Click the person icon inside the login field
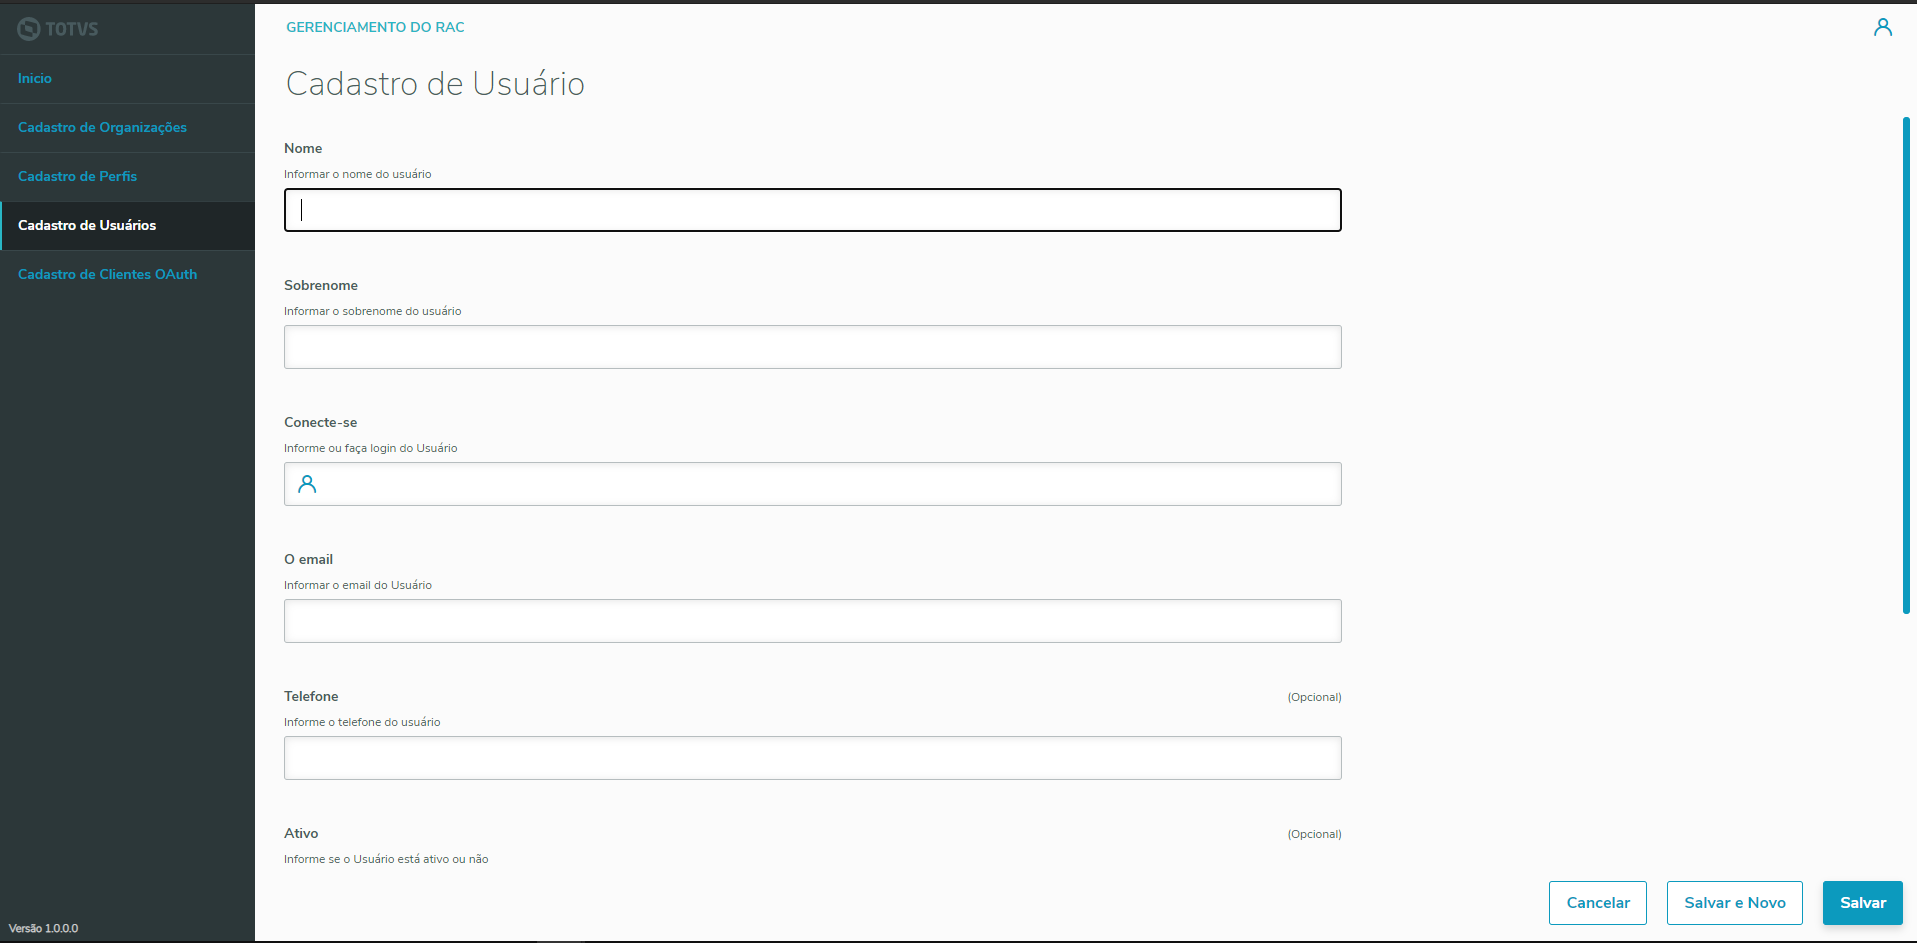Image resolution: width=1917 pixels, height=943 pixels. pos(308,484)
